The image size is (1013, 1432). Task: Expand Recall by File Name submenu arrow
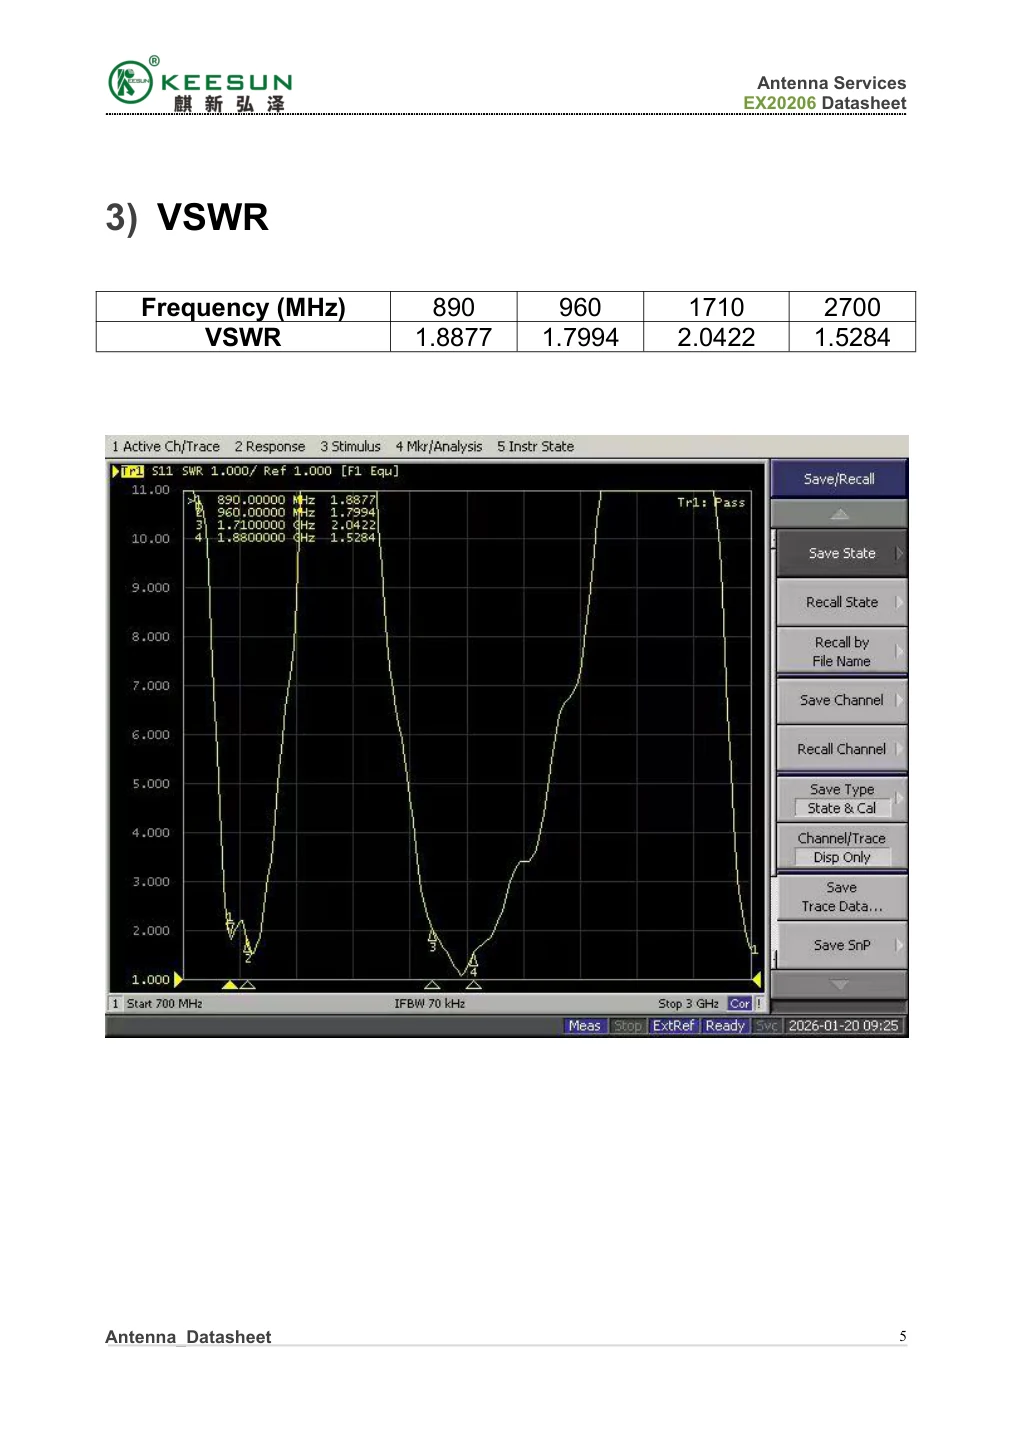899,651
